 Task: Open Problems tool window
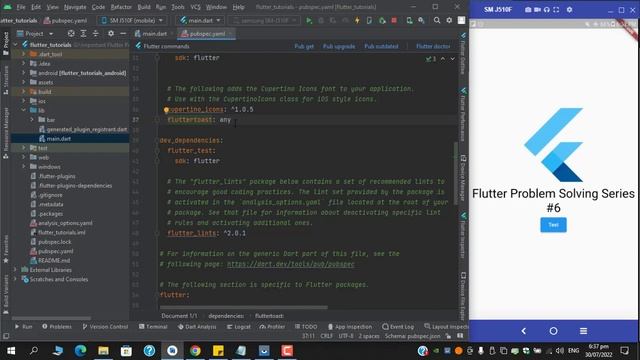point(57,327)
